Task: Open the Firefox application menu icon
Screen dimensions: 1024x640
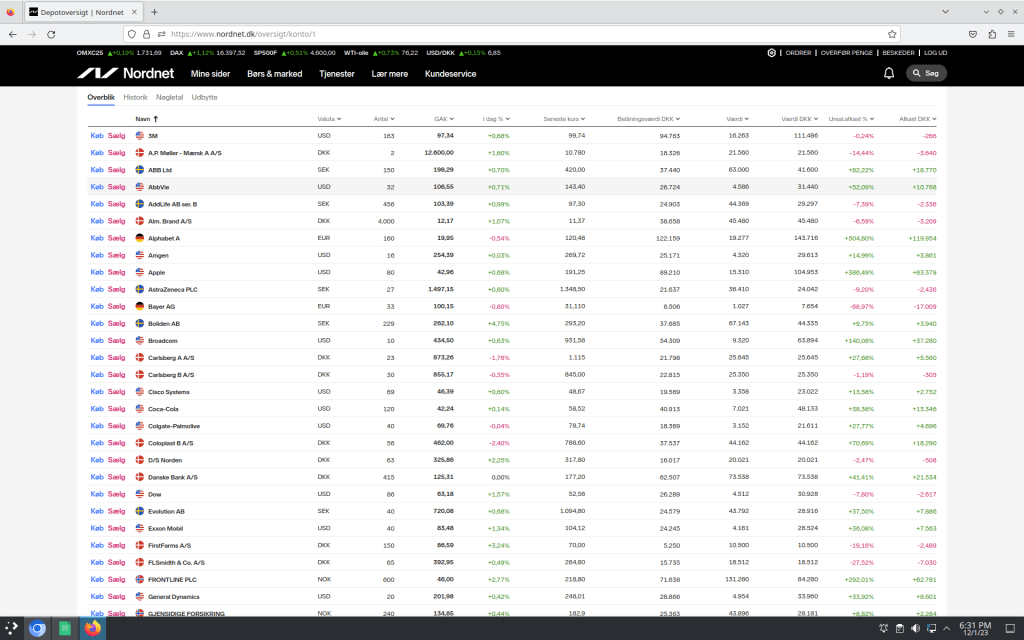Action: [1012, 33]
